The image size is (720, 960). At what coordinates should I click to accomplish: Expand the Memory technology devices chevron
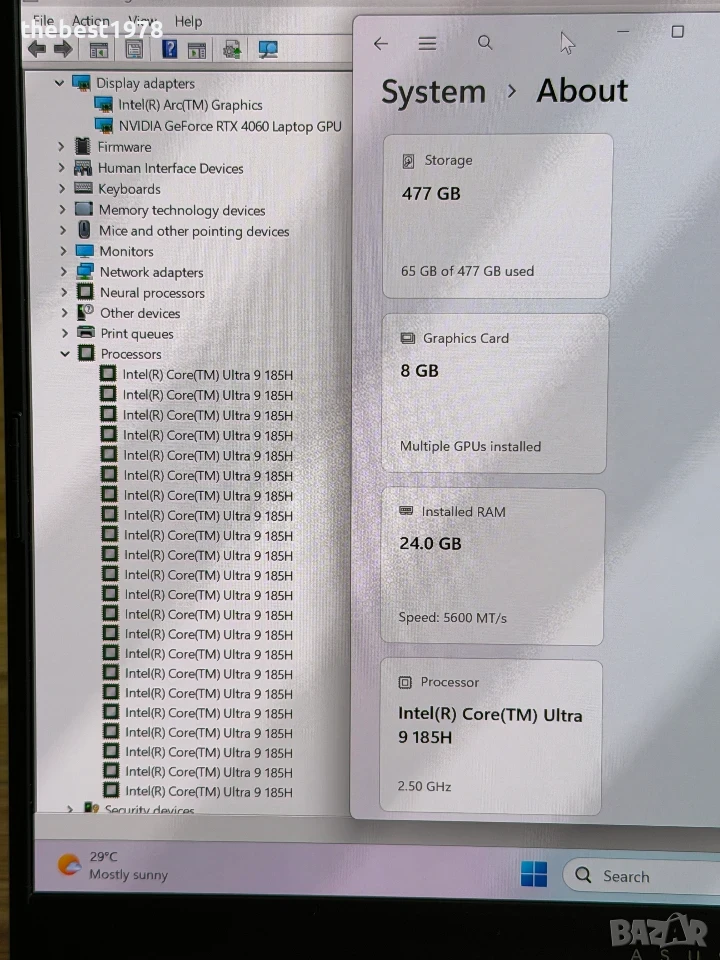62,209
